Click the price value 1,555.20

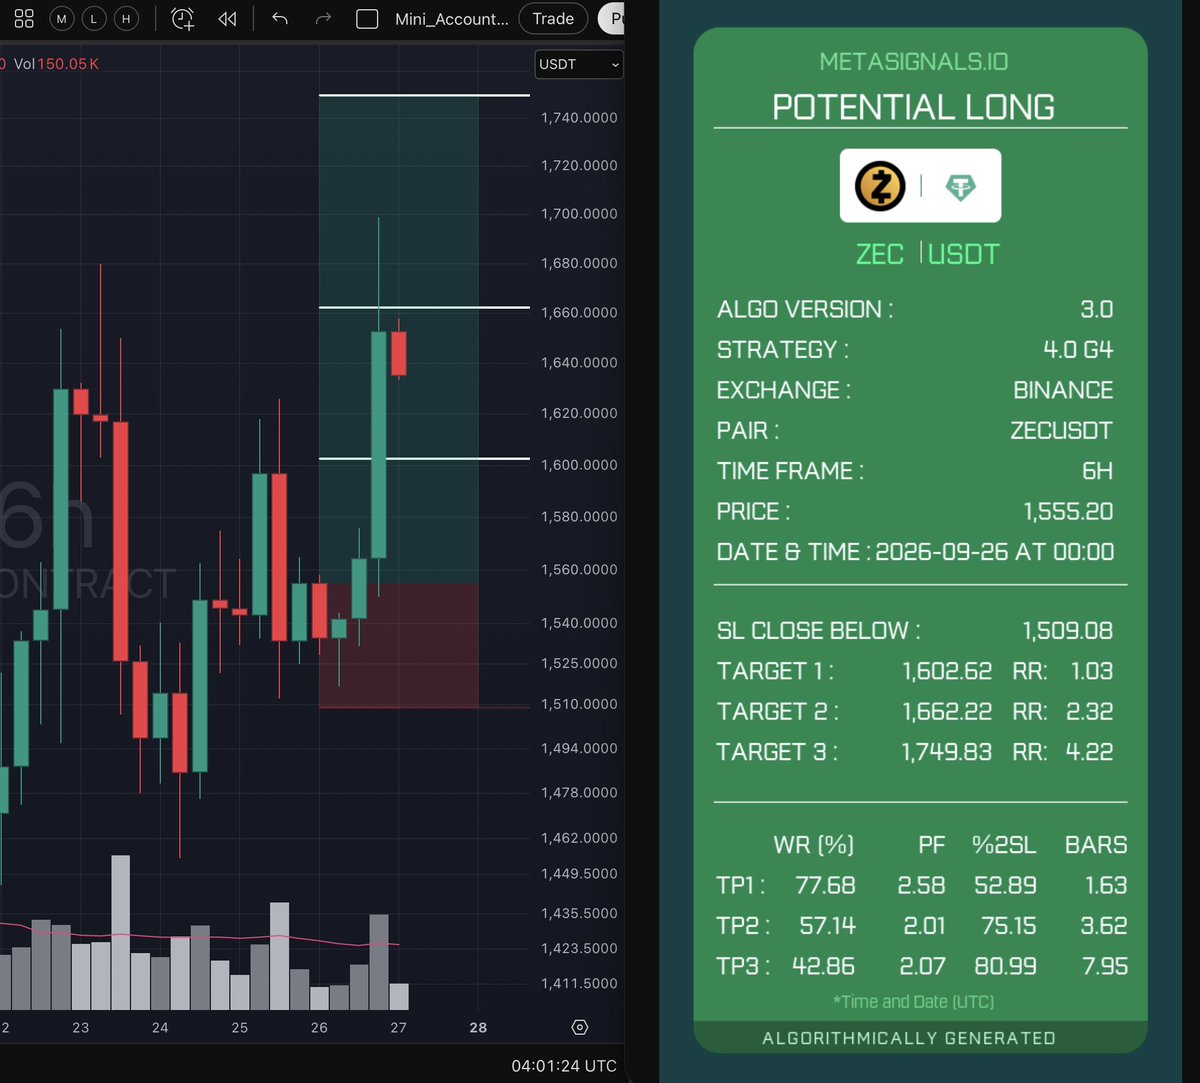tap(1068, 512)
